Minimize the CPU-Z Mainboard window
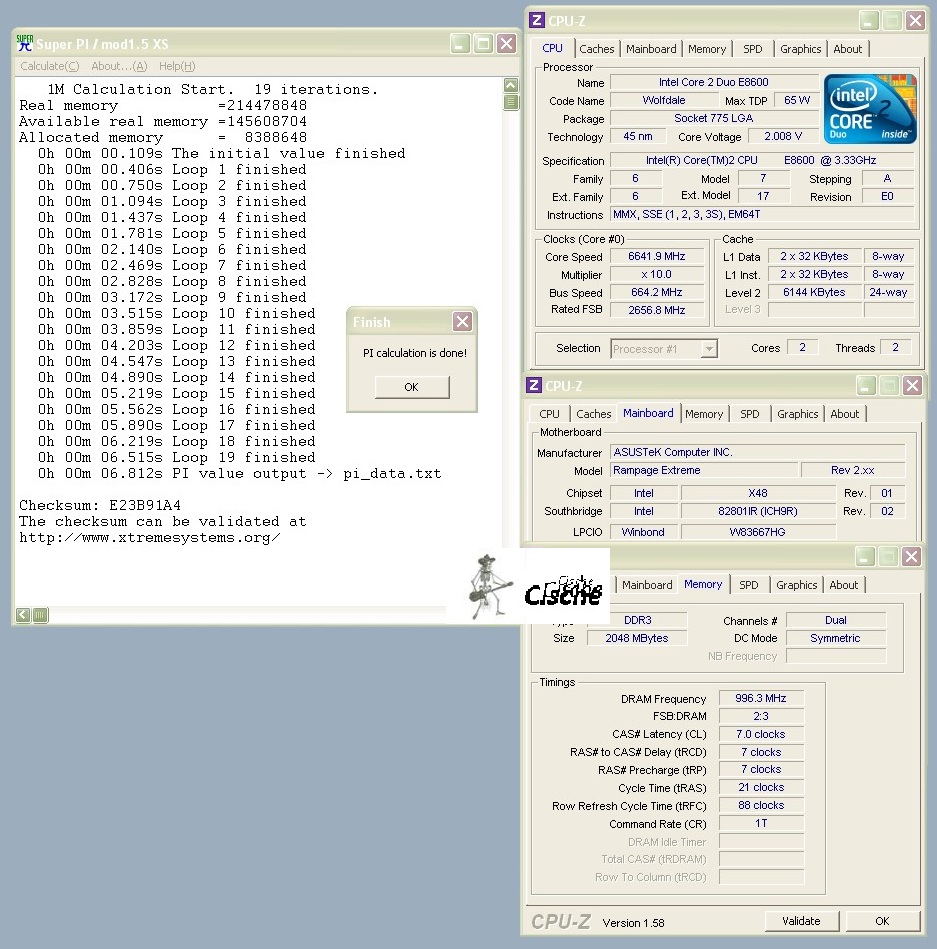This screenshot has width=937, height=949. tap(866, 386)
